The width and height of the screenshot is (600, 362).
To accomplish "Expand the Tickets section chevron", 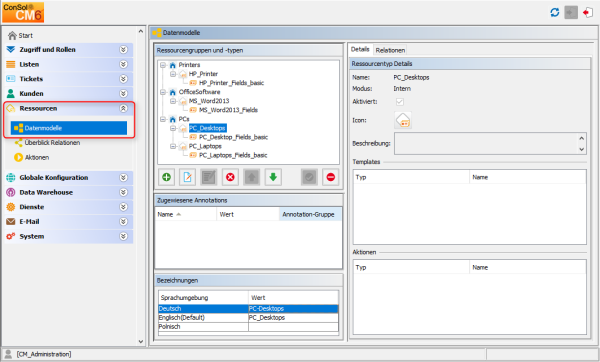I will 123,79.
